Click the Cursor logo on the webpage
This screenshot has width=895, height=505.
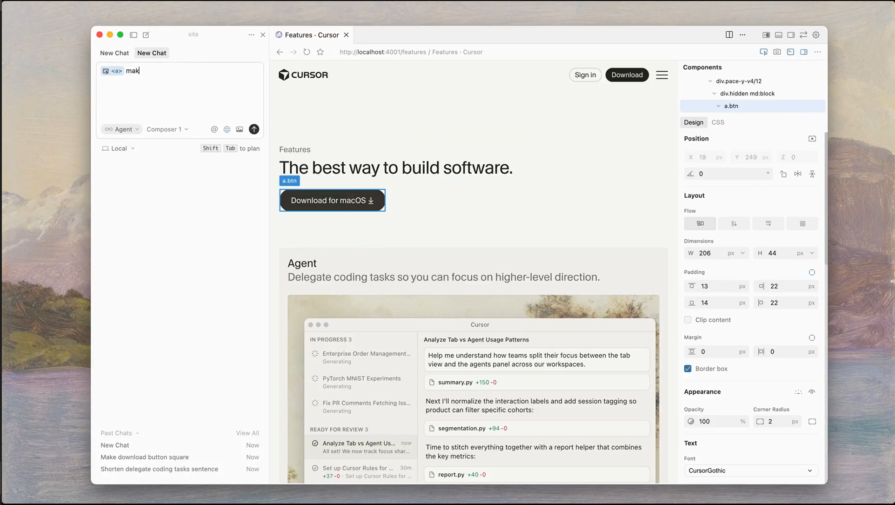[303, 75]
